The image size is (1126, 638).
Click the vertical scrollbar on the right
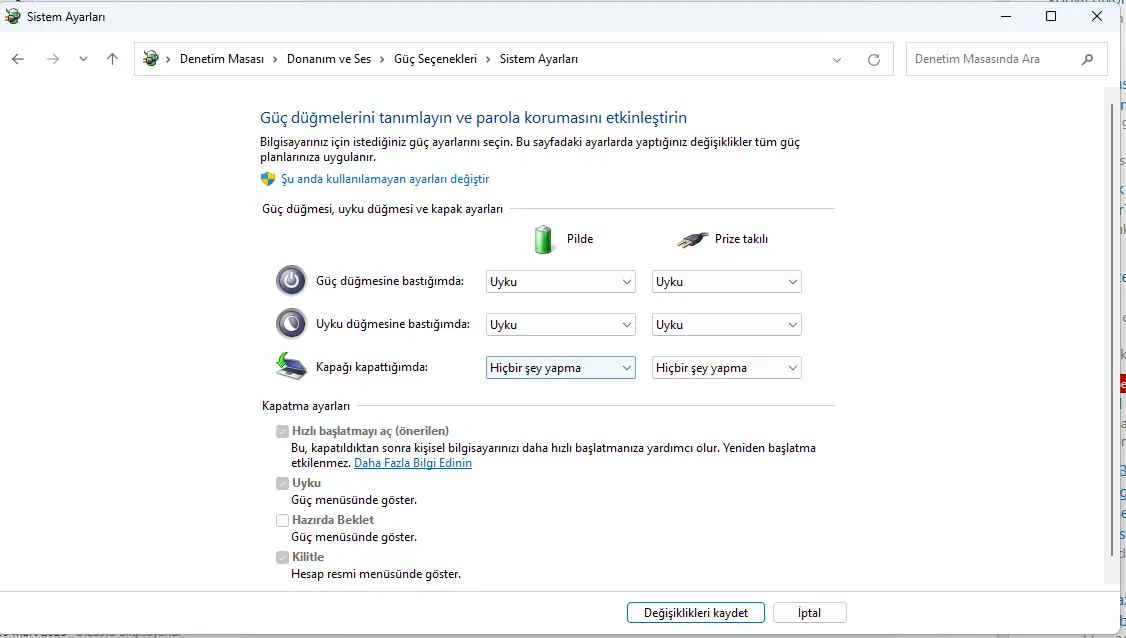point(1112,330)
